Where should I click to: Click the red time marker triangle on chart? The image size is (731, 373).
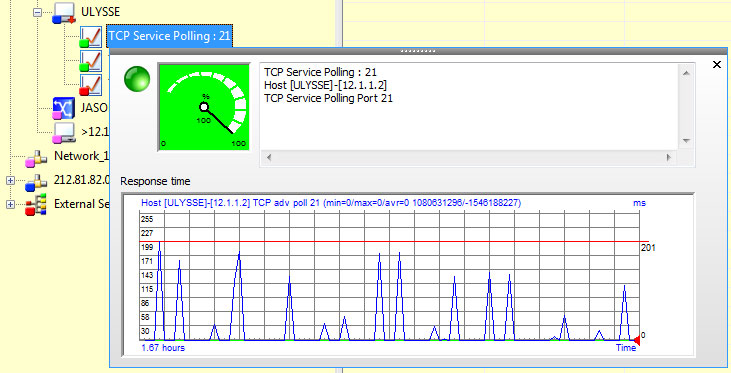click(636, 341)
